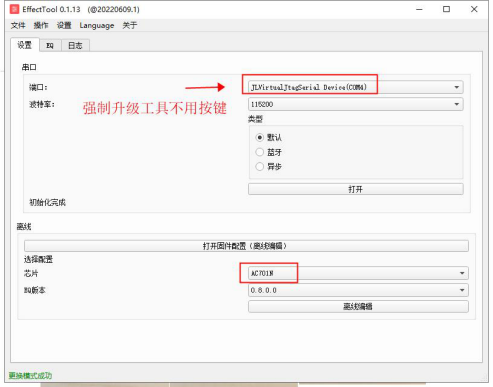
Task: Open the 文件 menu
Action: point(18,25)
